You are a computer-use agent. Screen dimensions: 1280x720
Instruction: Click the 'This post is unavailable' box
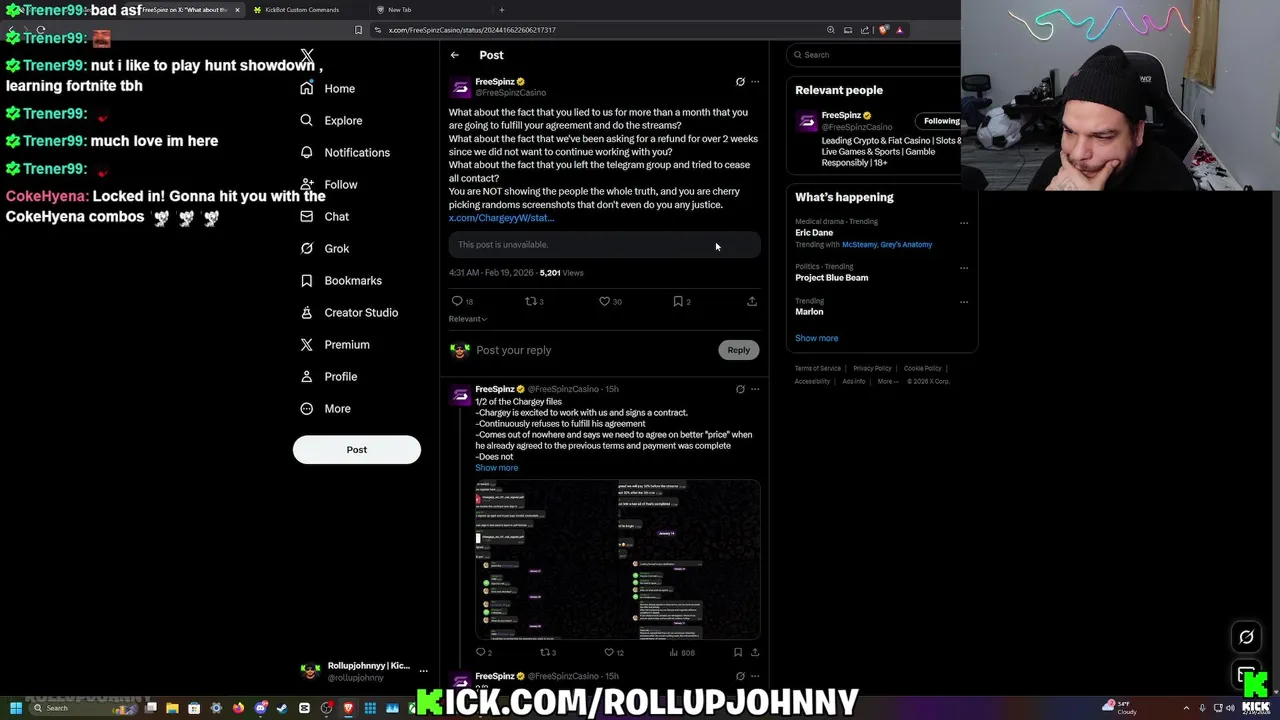pos(604,245)
